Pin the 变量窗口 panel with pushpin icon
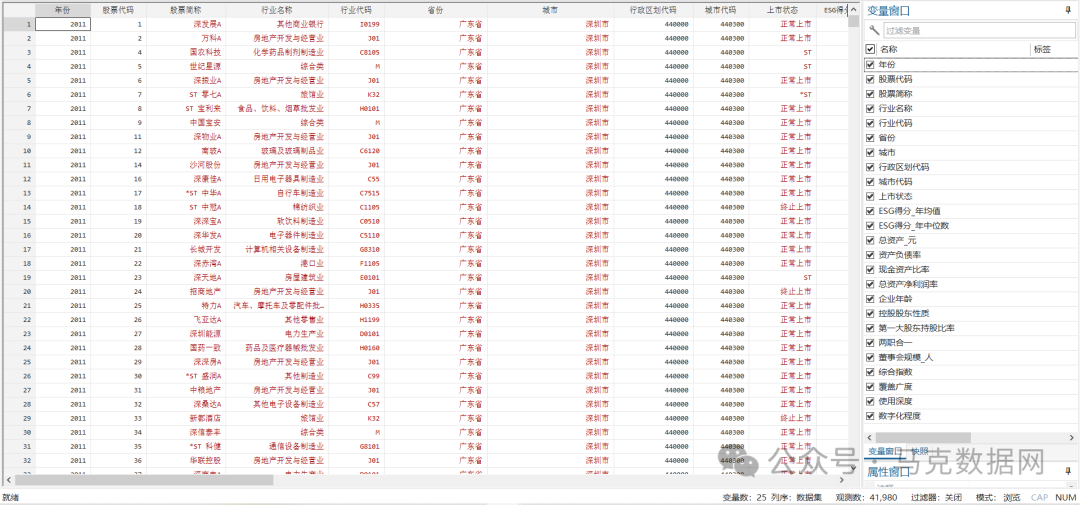1080x505 pixels. [x=1068, y=10]
